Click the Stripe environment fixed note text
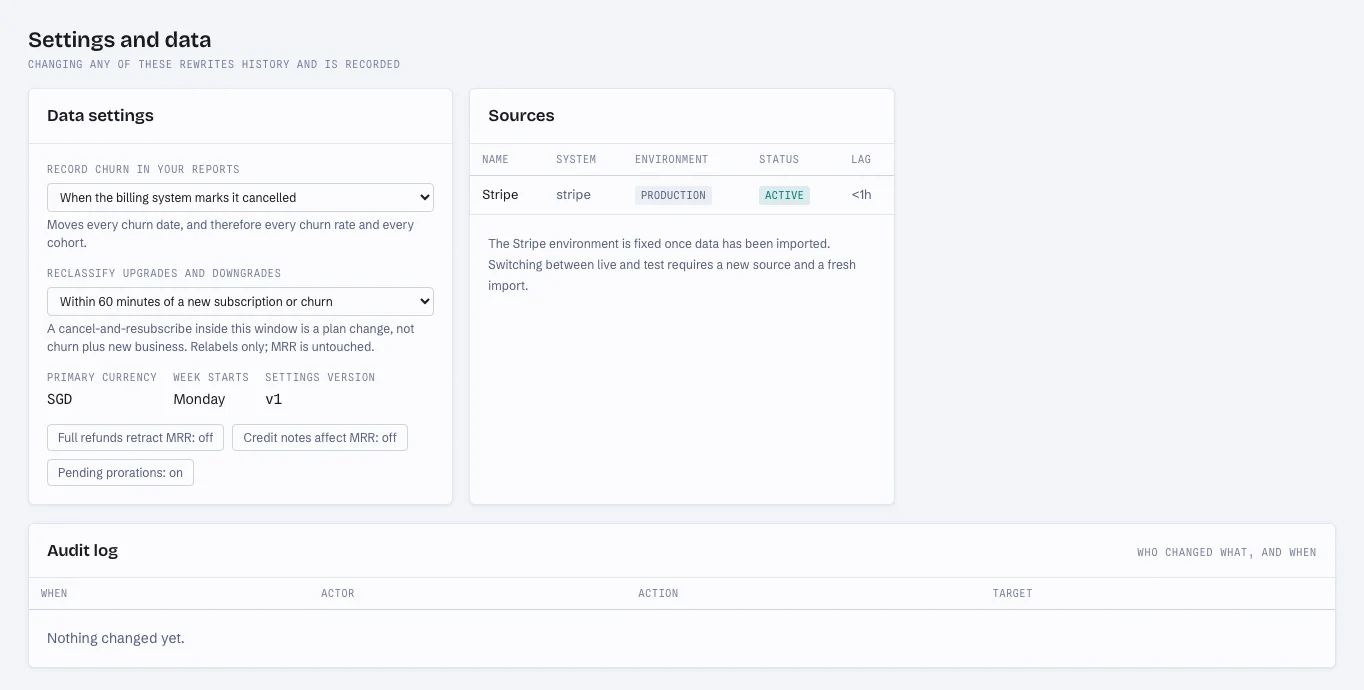Screen dimensions: 1364x690 (x=672, y=265)
